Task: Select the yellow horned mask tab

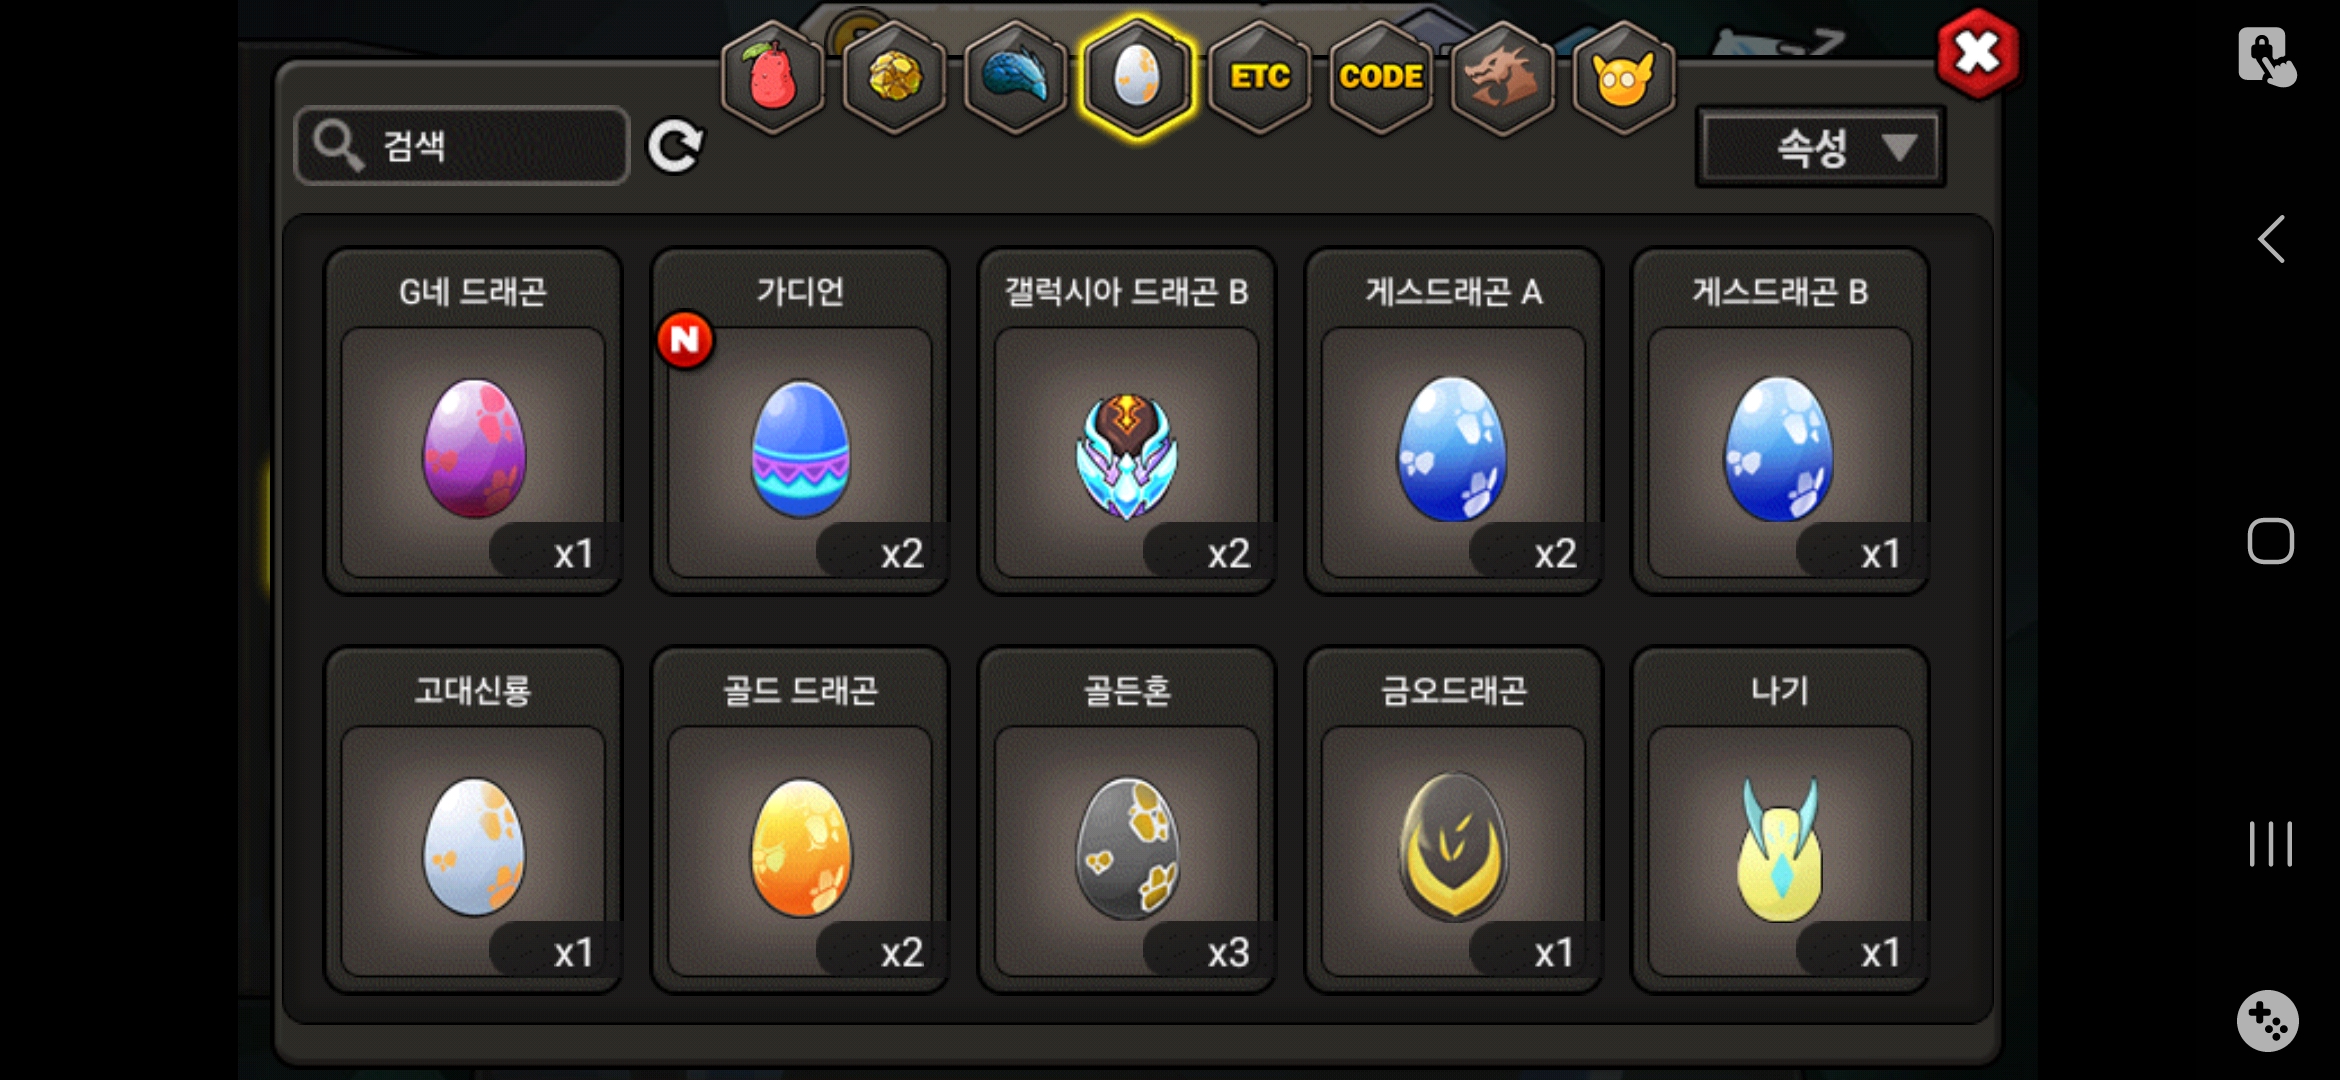Action: (x=1623, y=78)
